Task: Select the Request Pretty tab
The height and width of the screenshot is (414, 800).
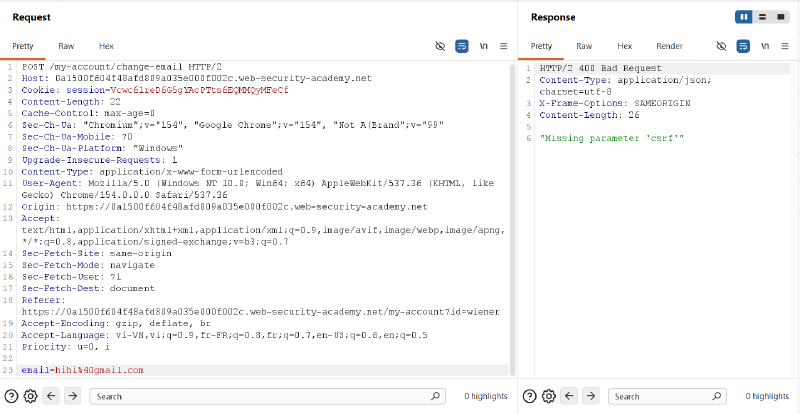Action: pos(23,46)
